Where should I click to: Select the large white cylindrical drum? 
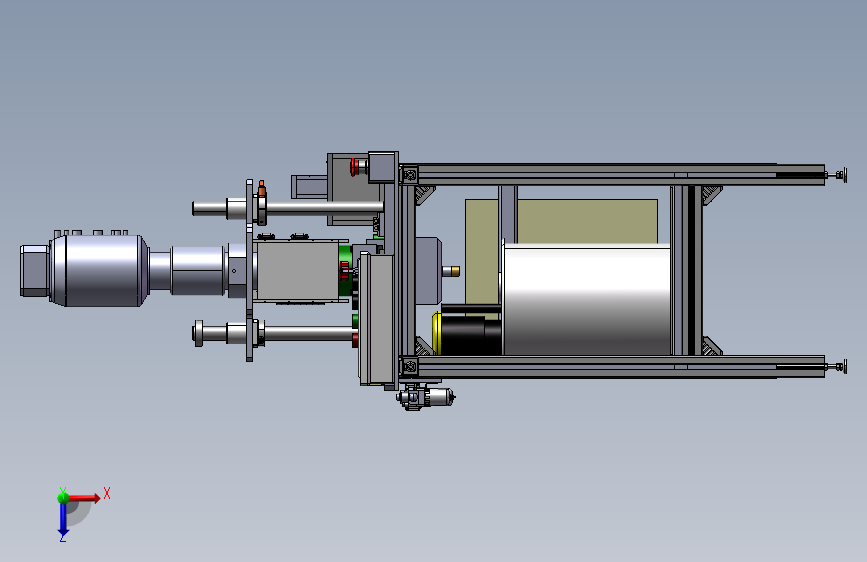(x=587, y=299)
